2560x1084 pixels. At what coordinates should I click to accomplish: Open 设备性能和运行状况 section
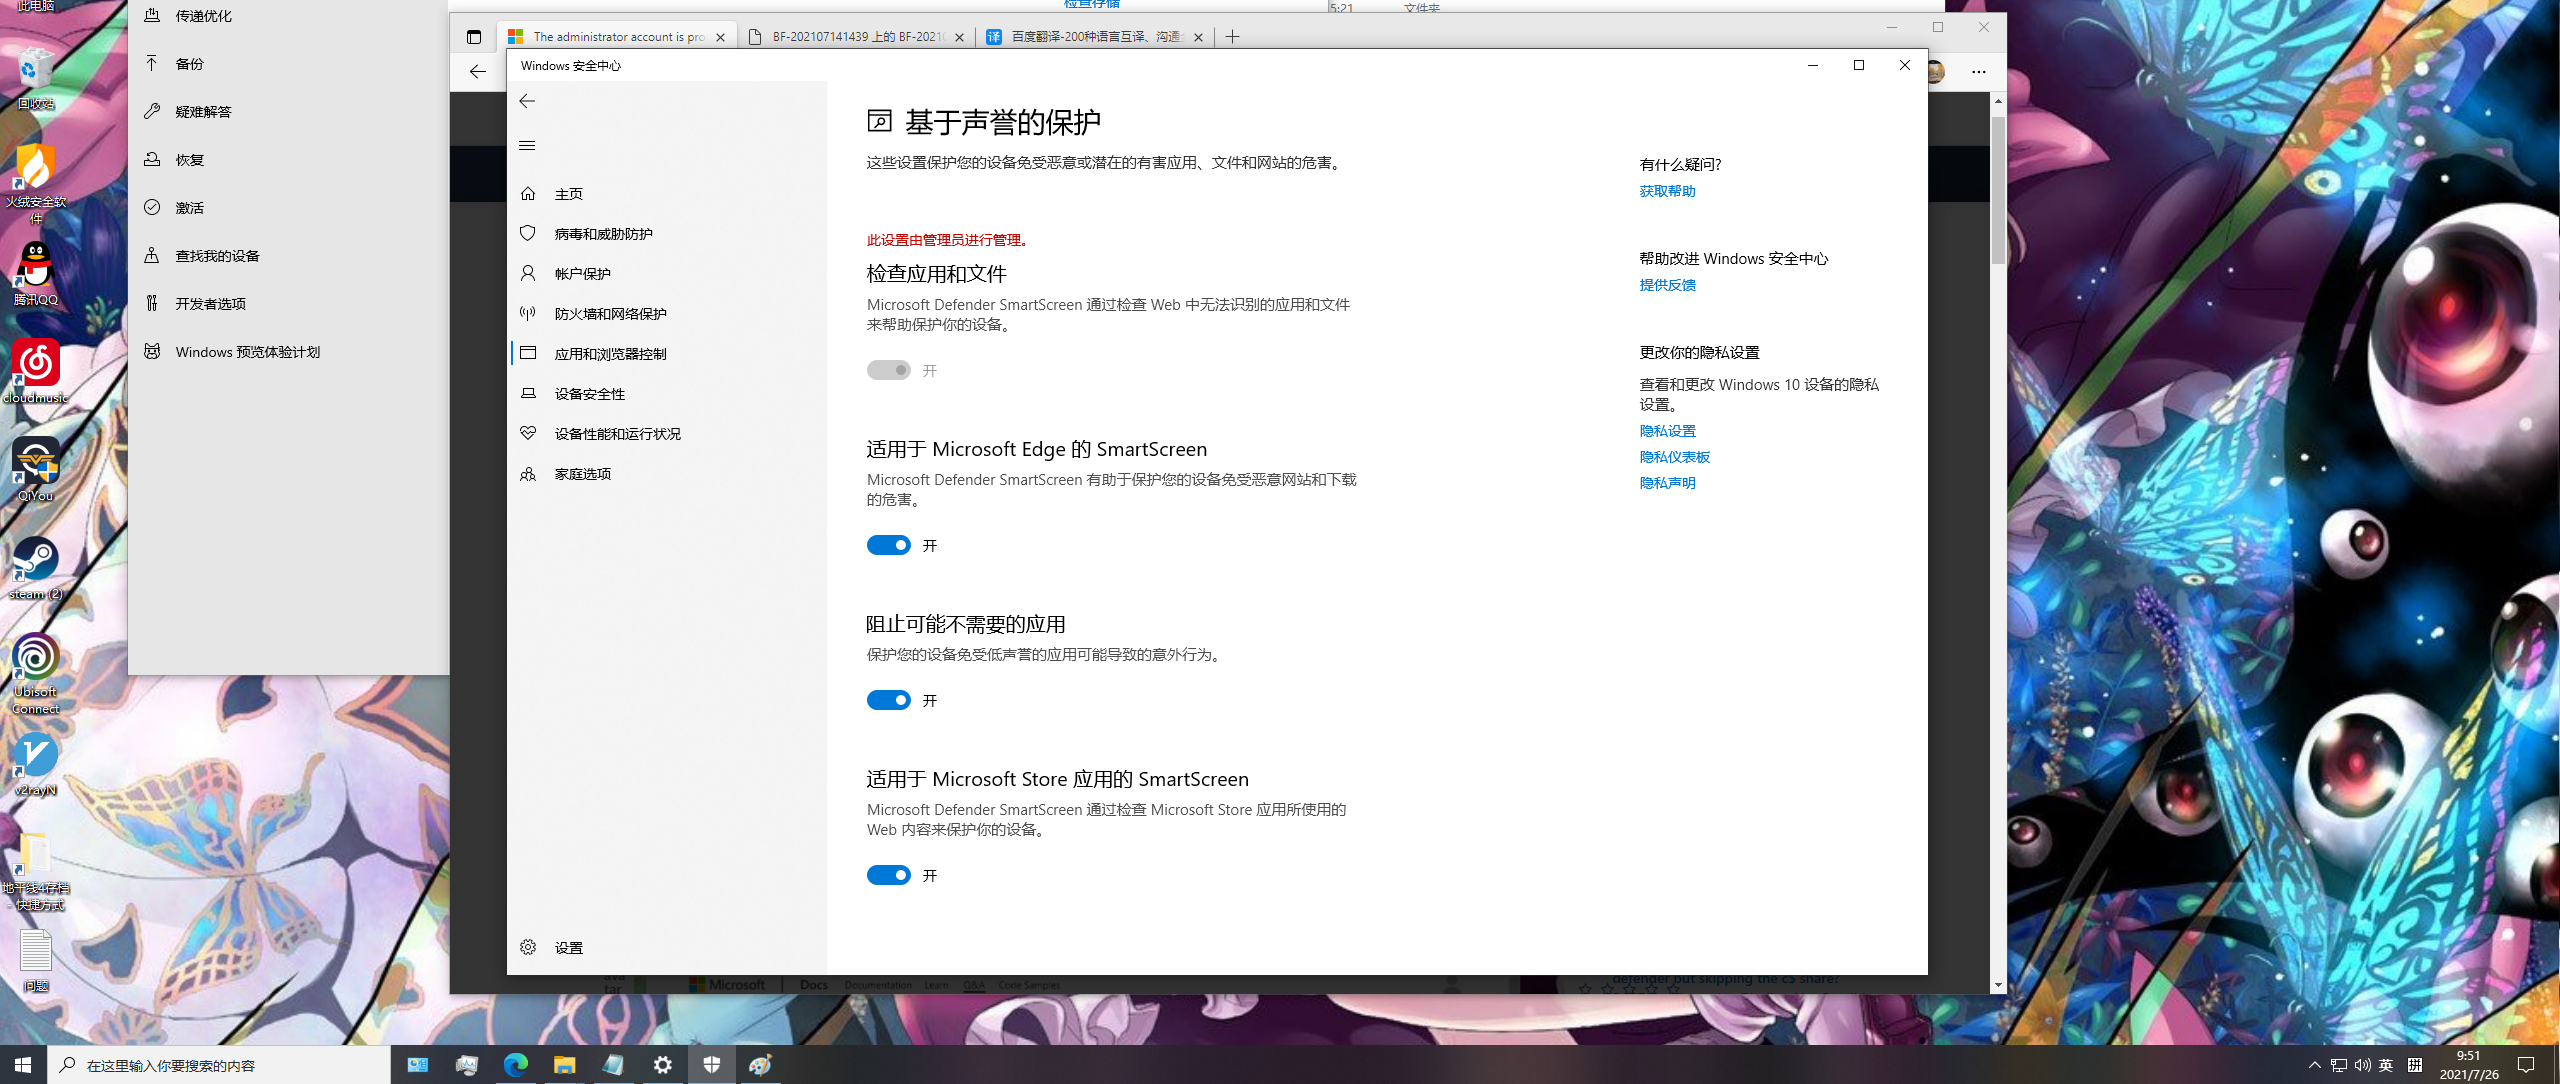667,434
